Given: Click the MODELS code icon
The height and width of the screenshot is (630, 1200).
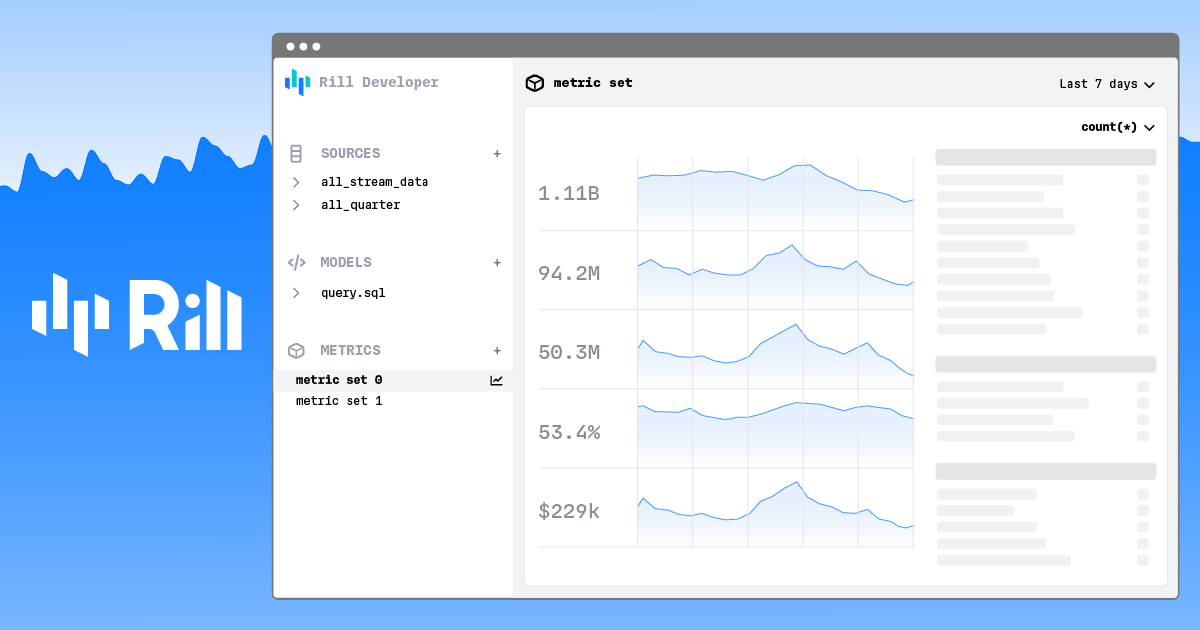Looking at the screenshot, I should [x=296, y=262].
